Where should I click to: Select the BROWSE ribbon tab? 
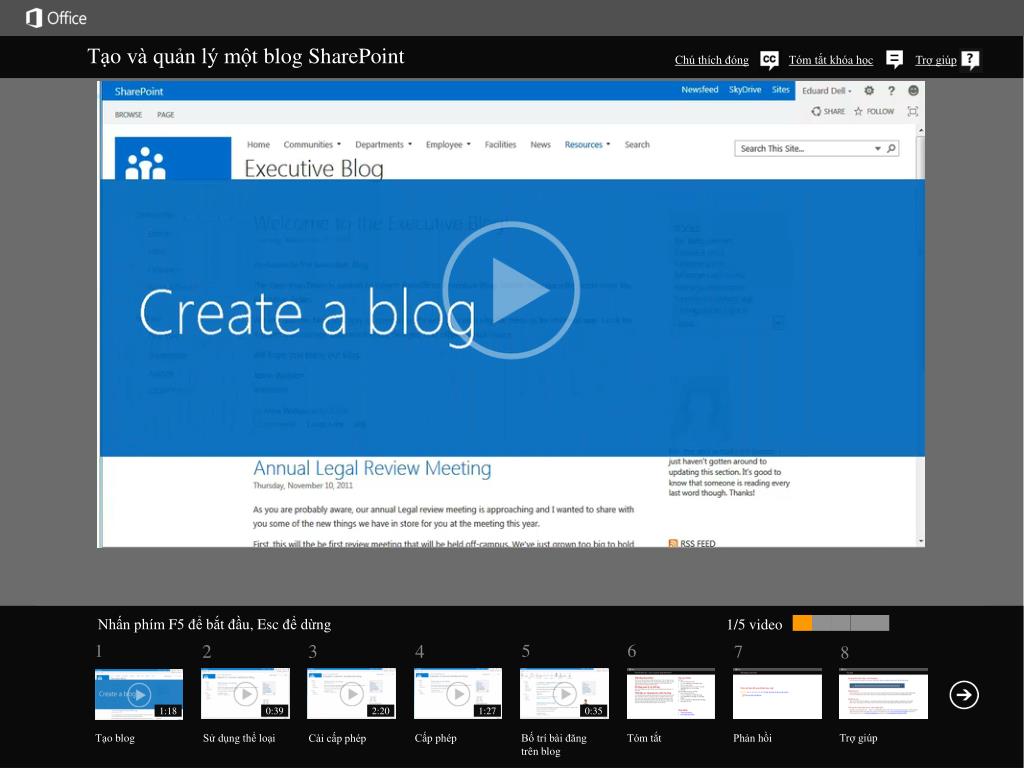pos(128,115)
